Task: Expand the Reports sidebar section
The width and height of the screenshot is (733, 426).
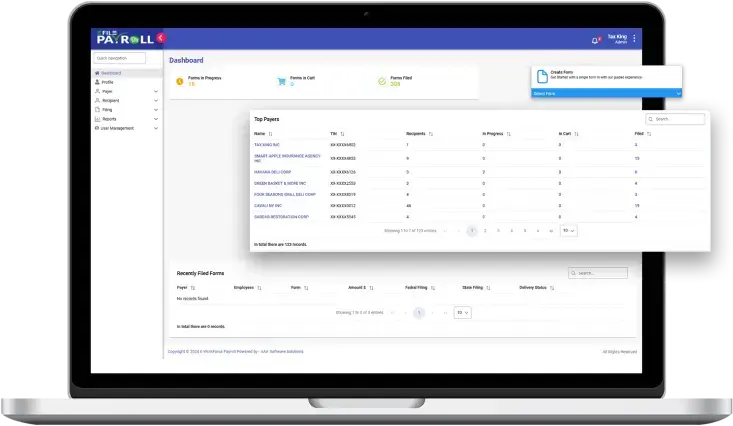Action: click(x=156, y=119)
